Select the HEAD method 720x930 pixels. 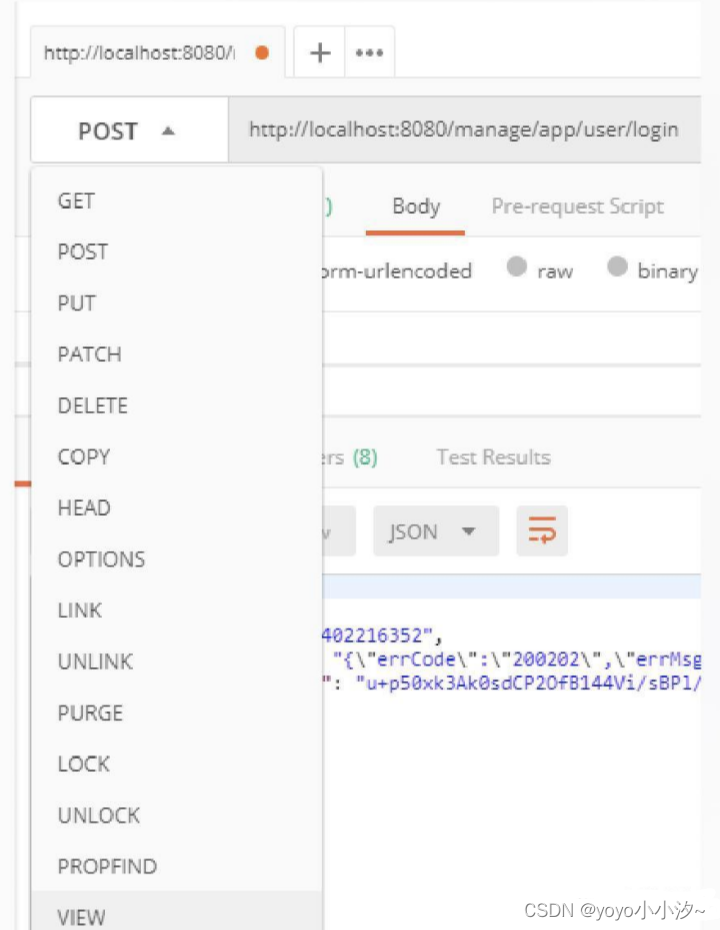point(84,508)
